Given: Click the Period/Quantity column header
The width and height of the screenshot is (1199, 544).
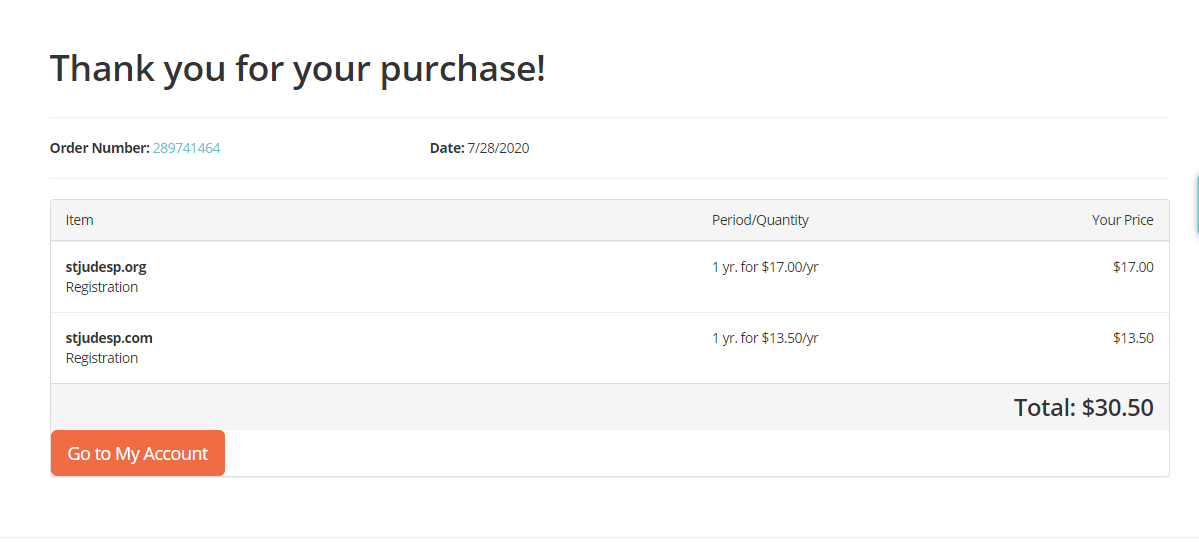Looking at the screenshot, I should click(x=760, y=220).
